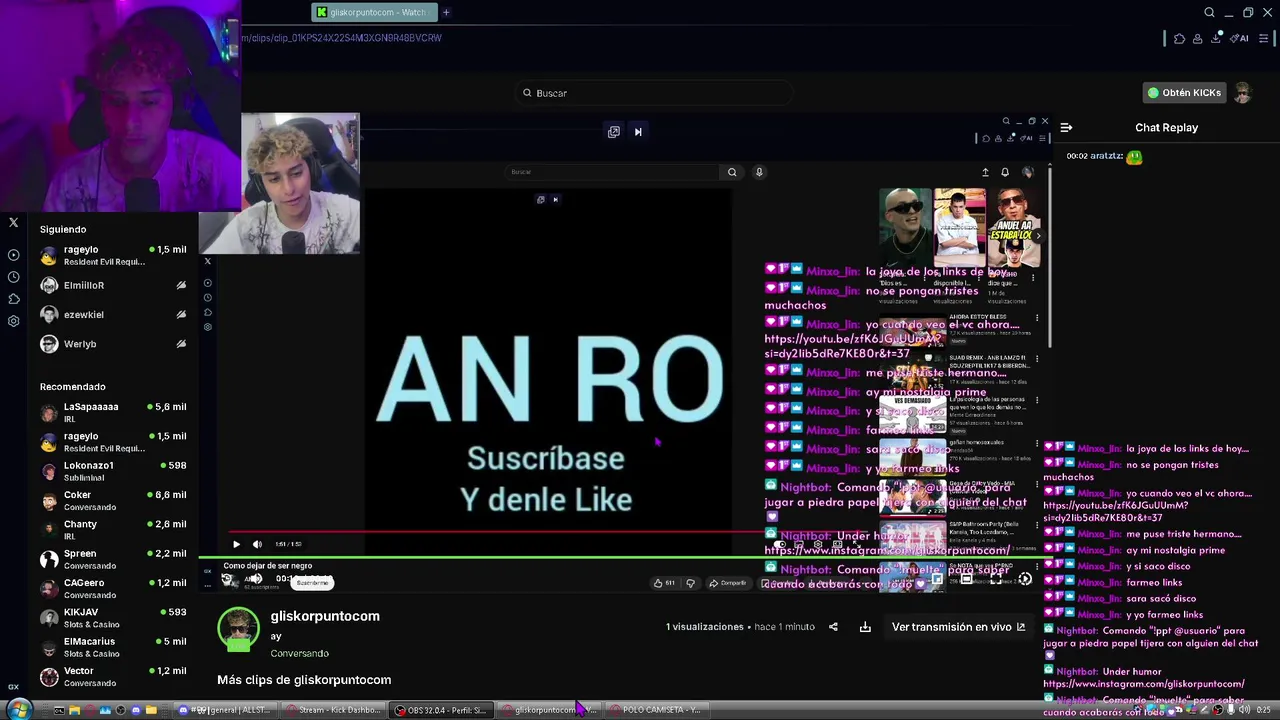Click the YouTube notifications bell
Viewport: 1280px width, 720px height.
pos(1005,172)
